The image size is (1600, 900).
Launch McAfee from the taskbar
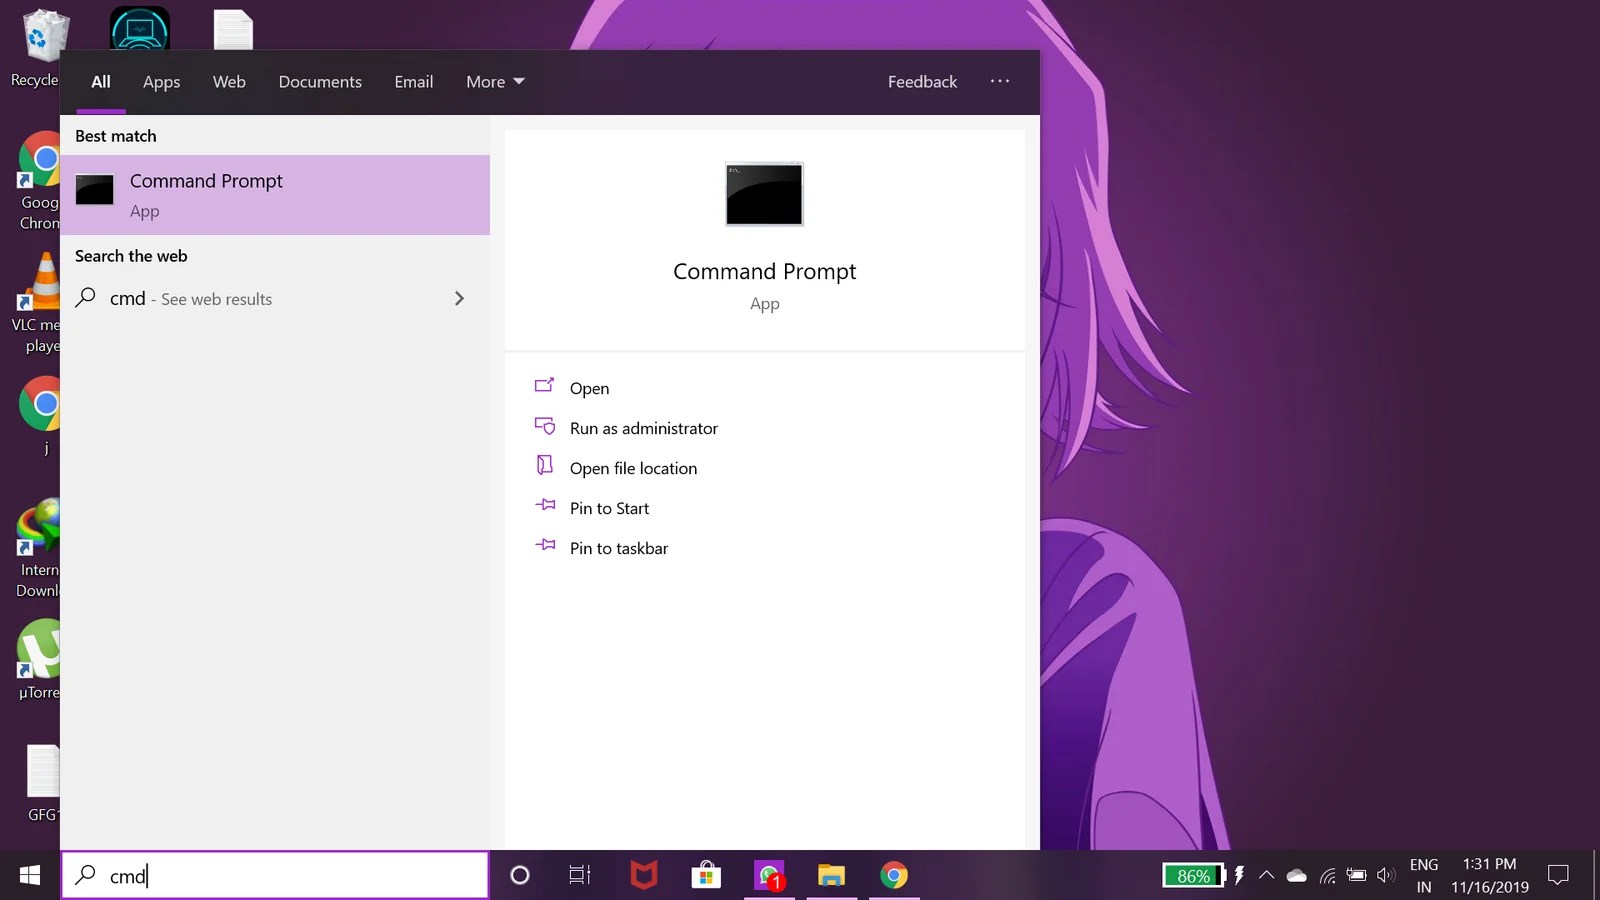click(643, 875)
